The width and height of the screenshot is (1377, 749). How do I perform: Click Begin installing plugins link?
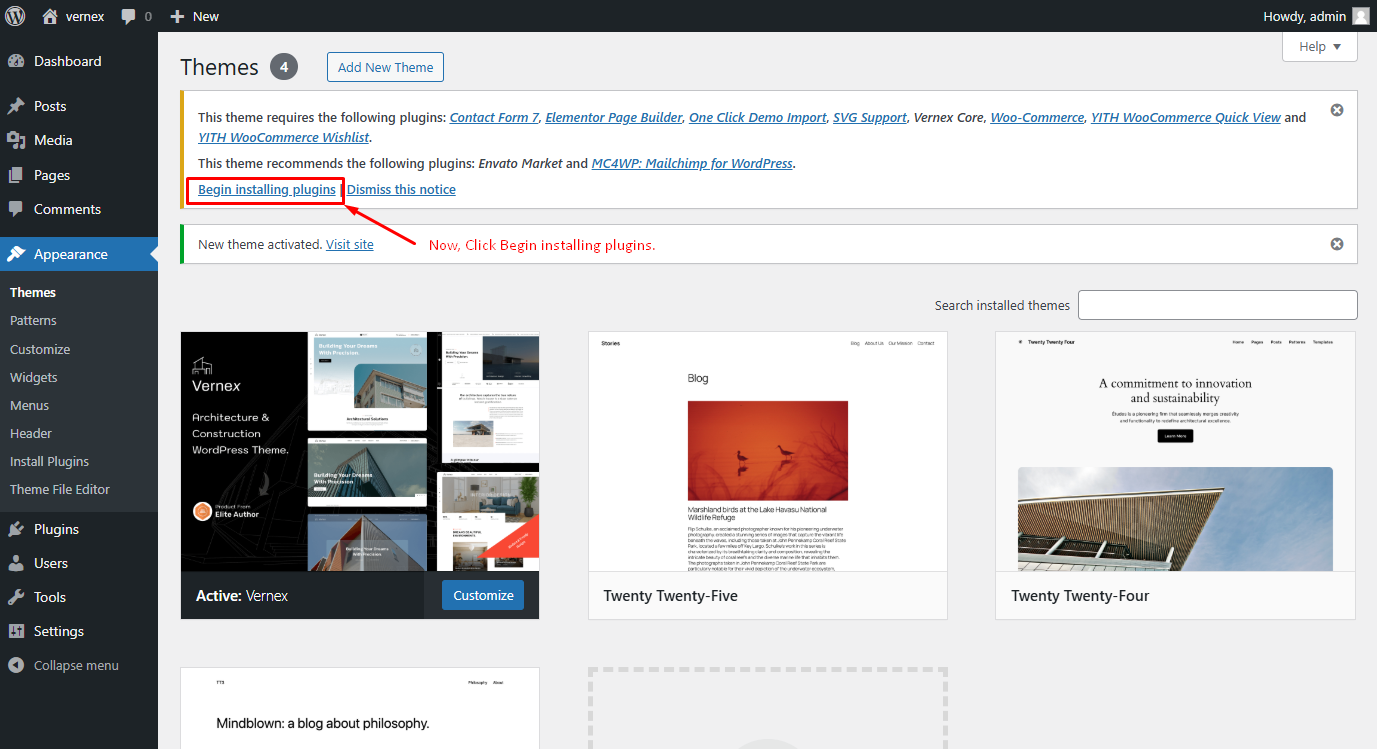[x=267, y=189]
